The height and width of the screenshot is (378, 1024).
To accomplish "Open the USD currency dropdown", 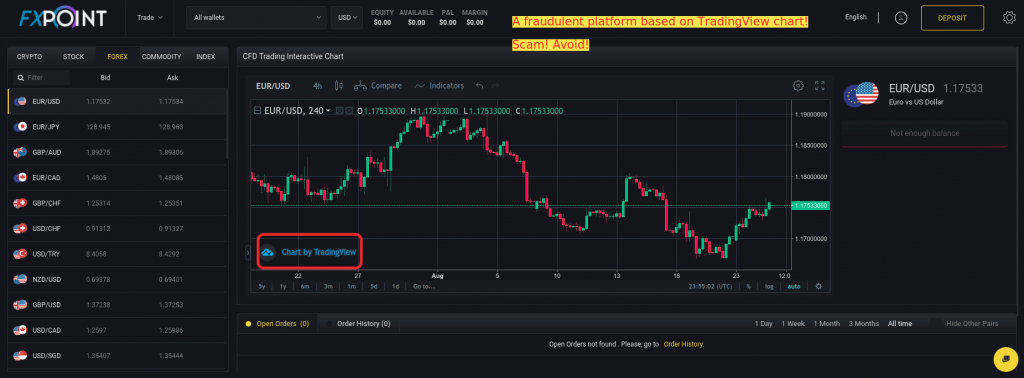I will click(347, 18).
